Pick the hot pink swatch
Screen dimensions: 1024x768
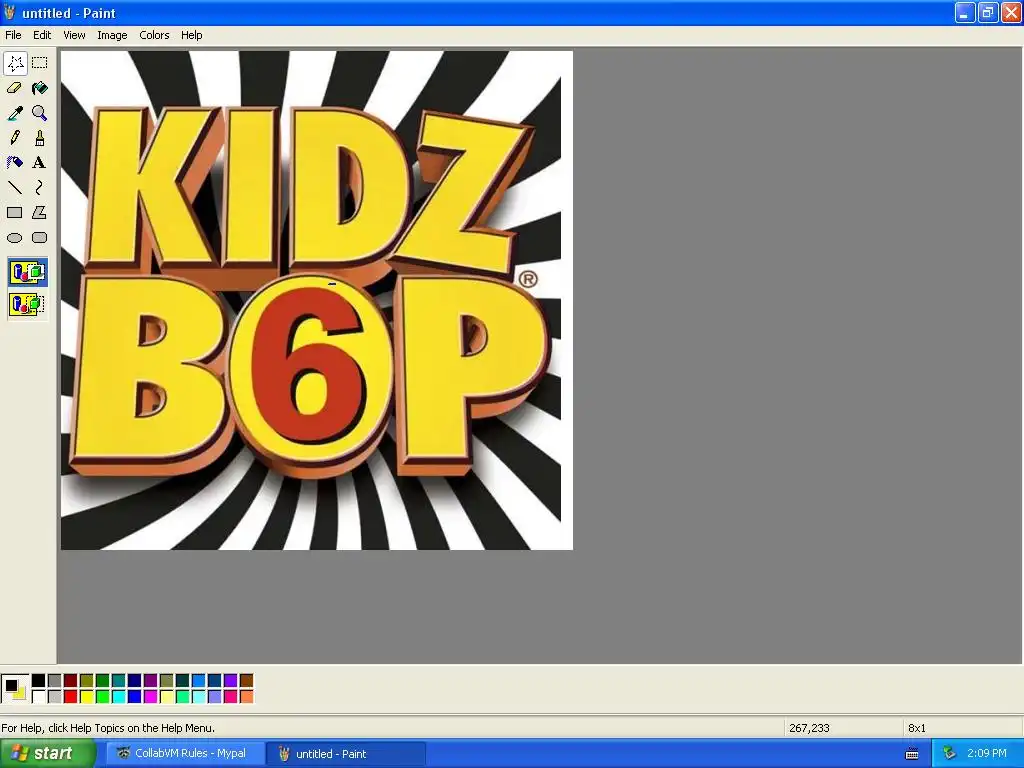tap(231, 697)
